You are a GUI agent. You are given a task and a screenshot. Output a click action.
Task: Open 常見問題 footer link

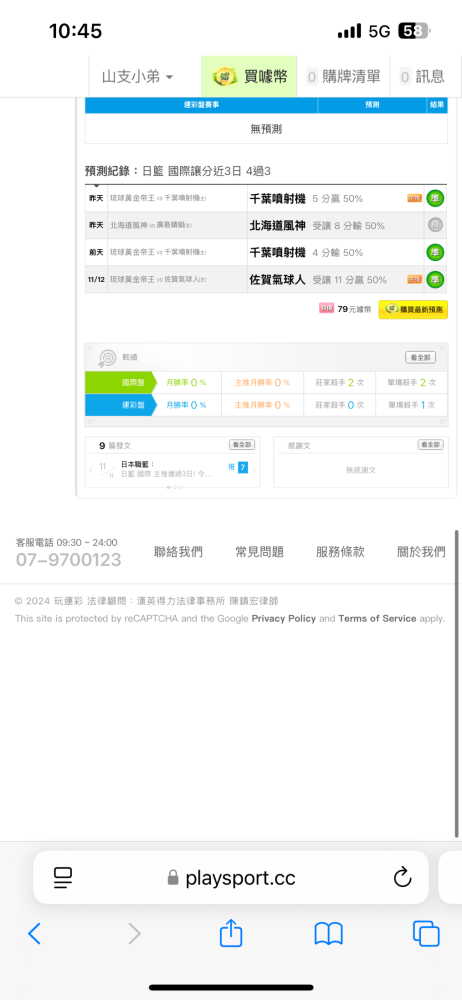coord(259,552)
